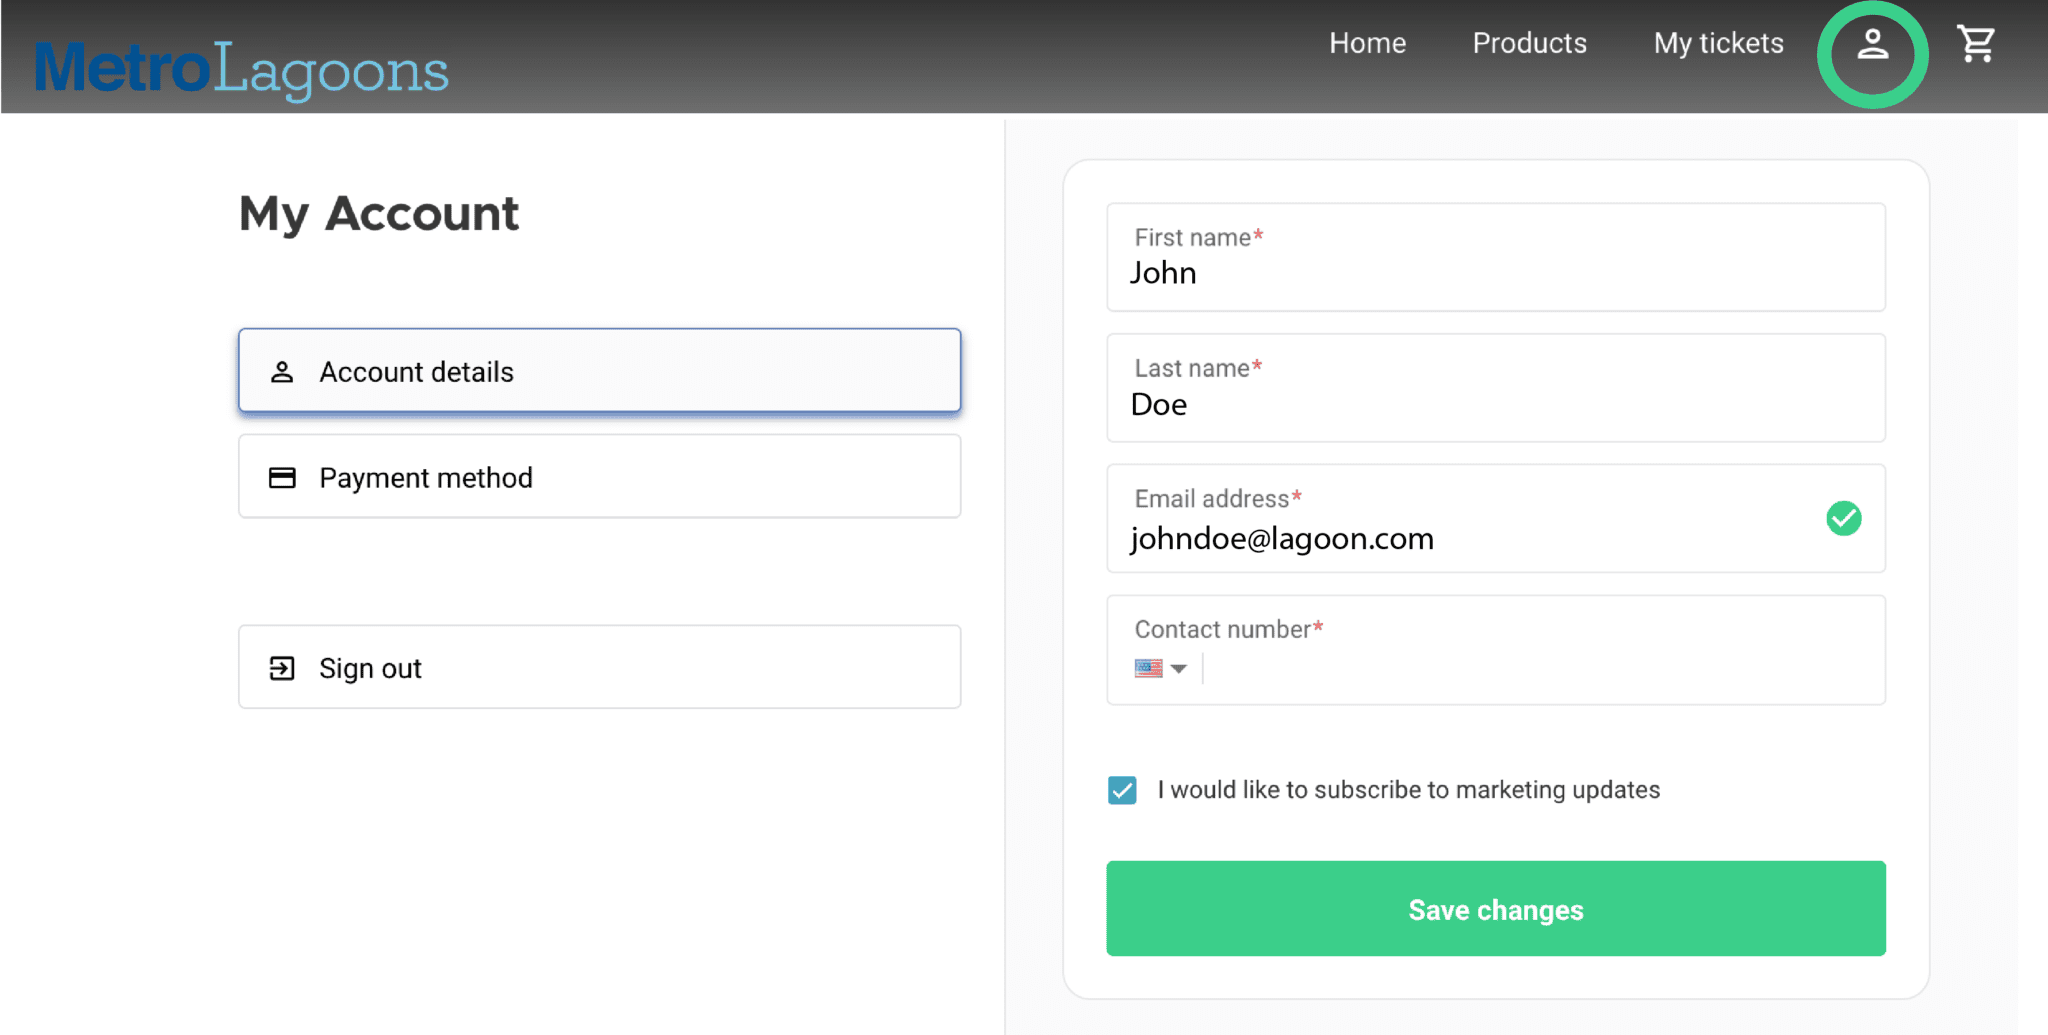Open the Products page
The width and height of the screenshot is (2048, 1035).
1529,43
